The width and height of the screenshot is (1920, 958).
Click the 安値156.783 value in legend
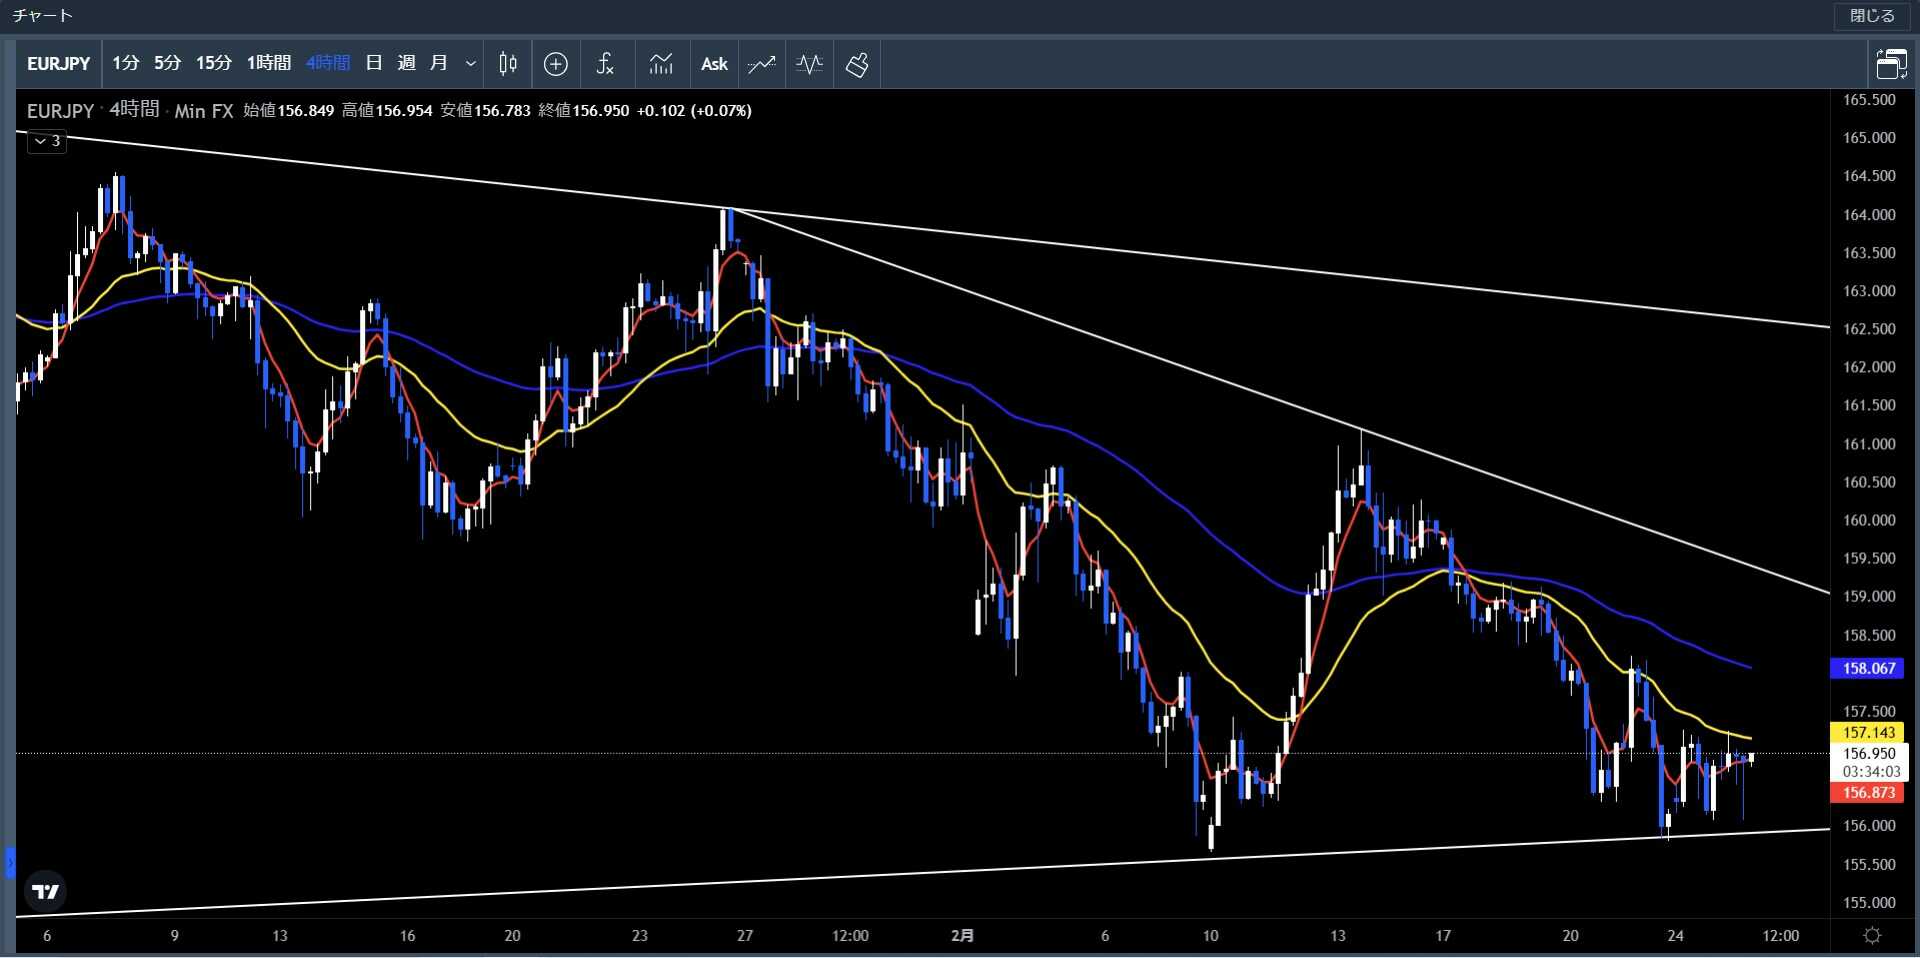coord(485,110)
